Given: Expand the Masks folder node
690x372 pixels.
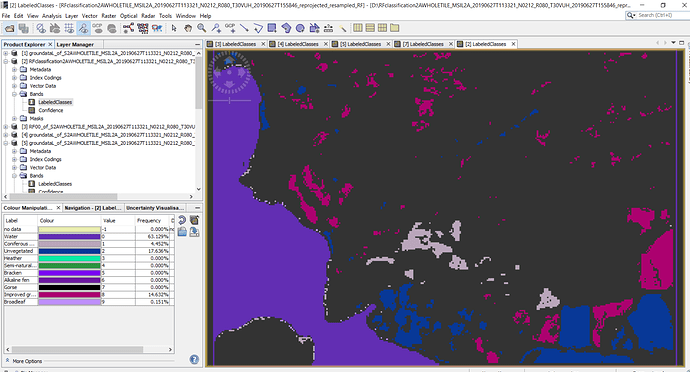Looking at the screenshot, I should (14, 118).
